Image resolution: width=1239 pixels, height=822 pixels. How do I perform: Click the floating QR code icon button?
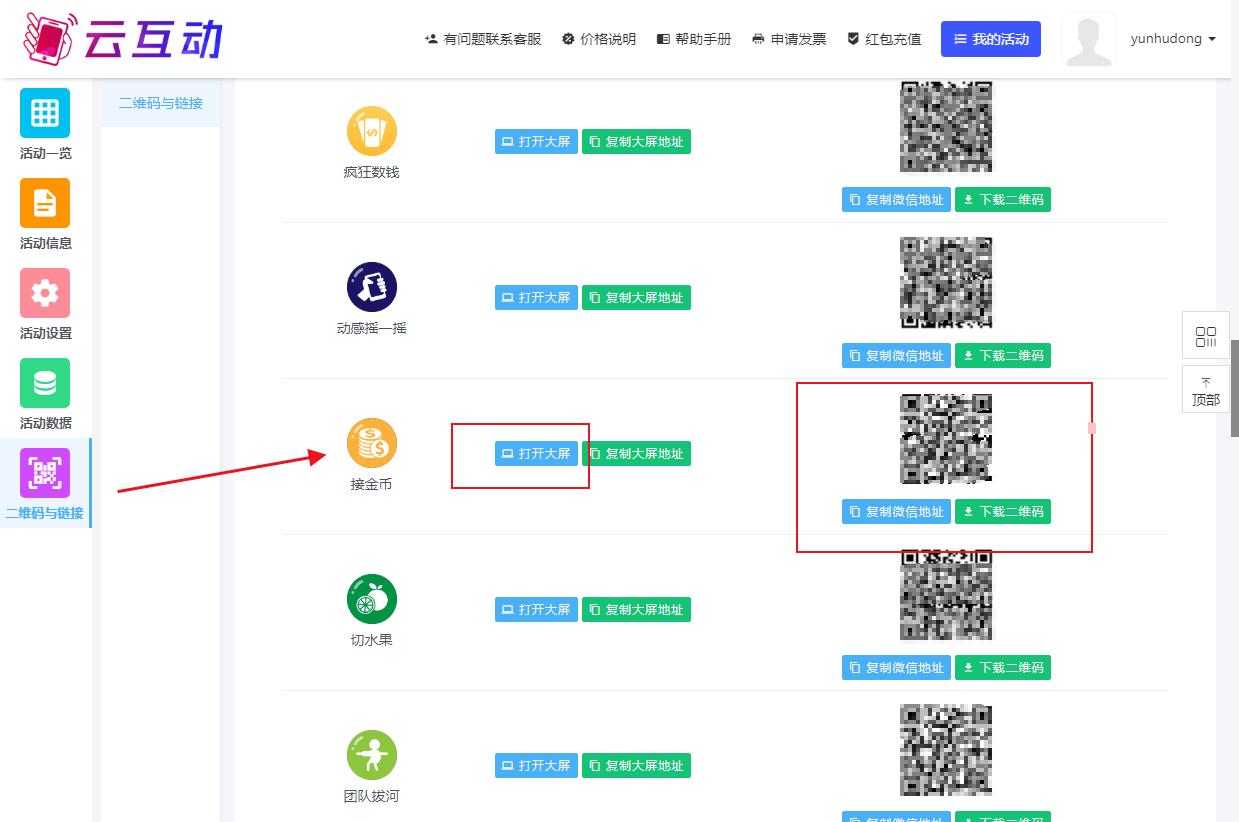[x=1206, y=336]
